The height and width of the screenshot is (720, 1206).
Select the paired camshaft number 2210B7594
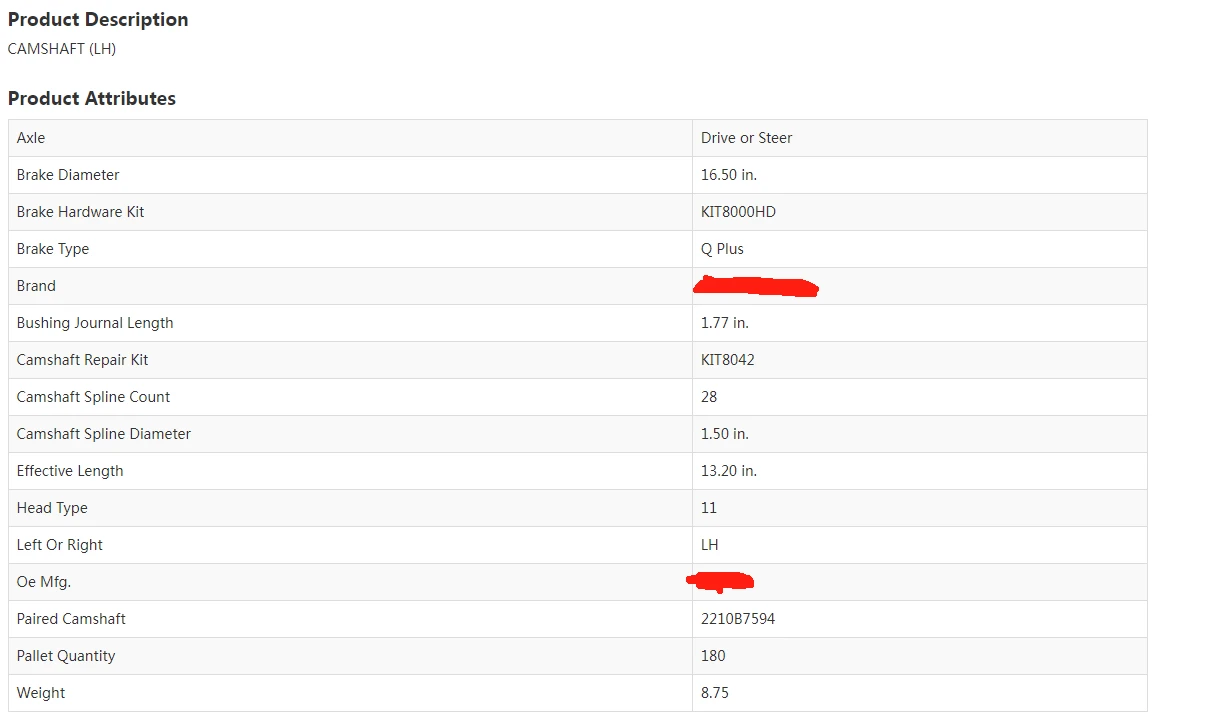pyautogui.click(x=738, y=619)
